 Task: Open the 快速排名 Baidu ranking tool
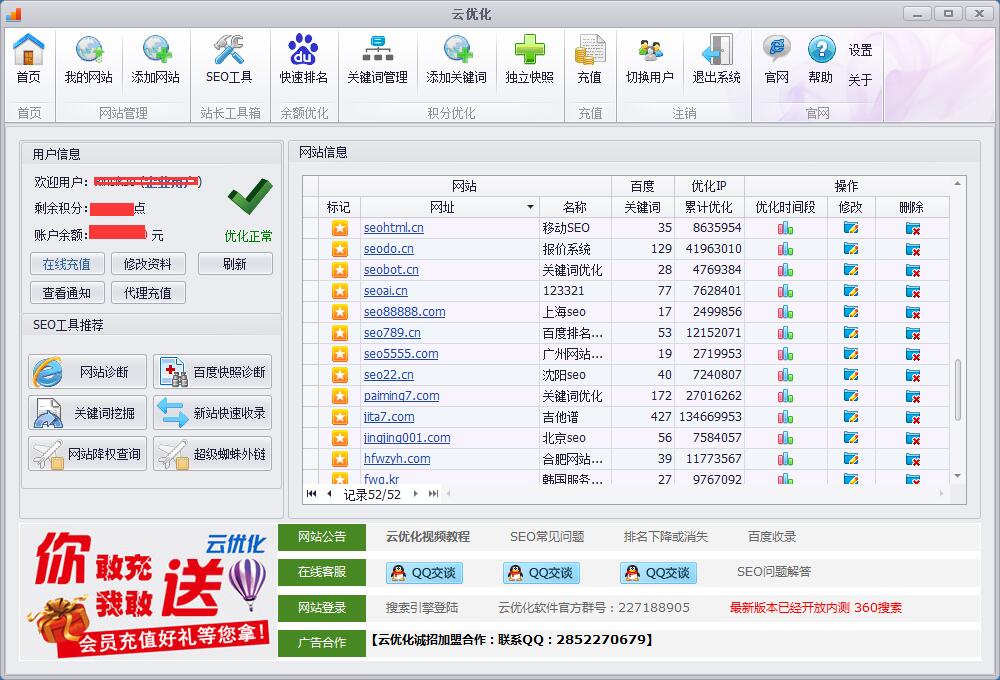click(303, 60)
